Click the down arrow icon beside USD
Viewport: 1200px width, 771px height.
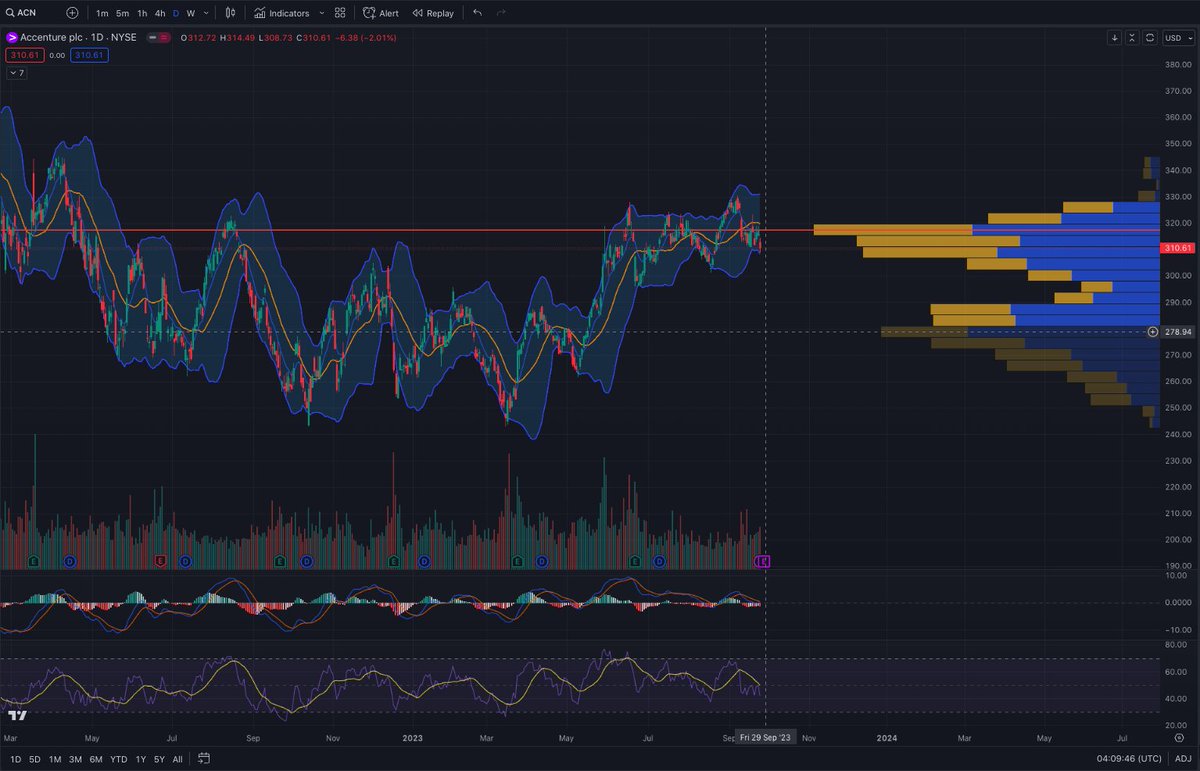point(1115,38)
